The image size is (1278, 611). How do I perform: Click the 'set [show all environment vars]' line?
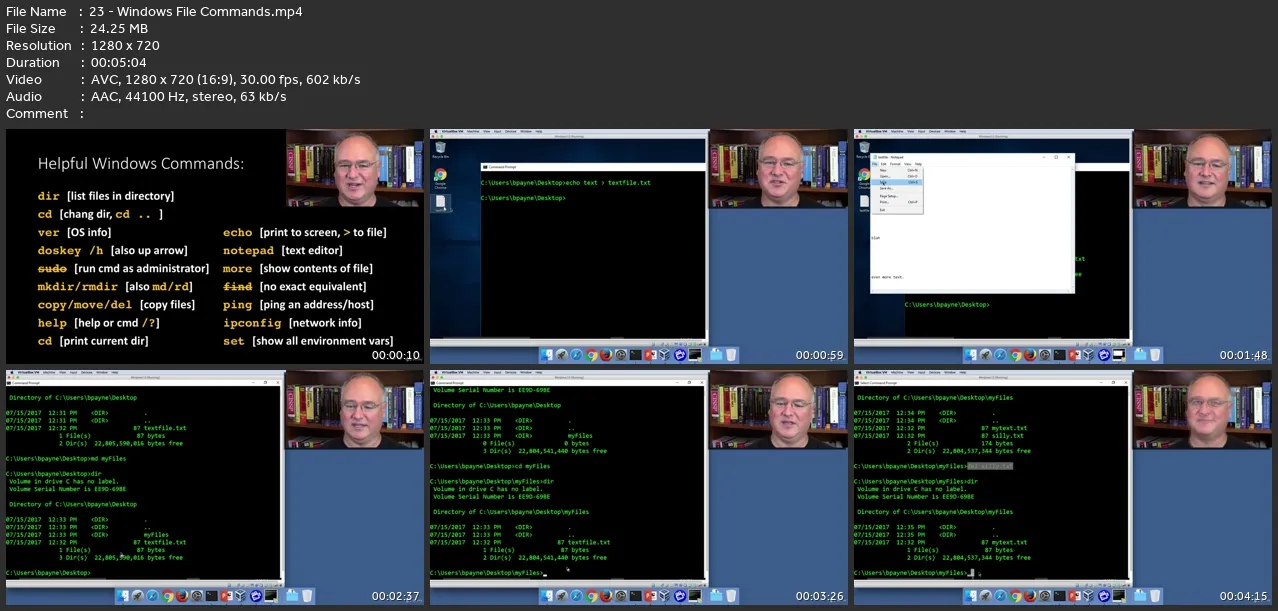(308, 341)
